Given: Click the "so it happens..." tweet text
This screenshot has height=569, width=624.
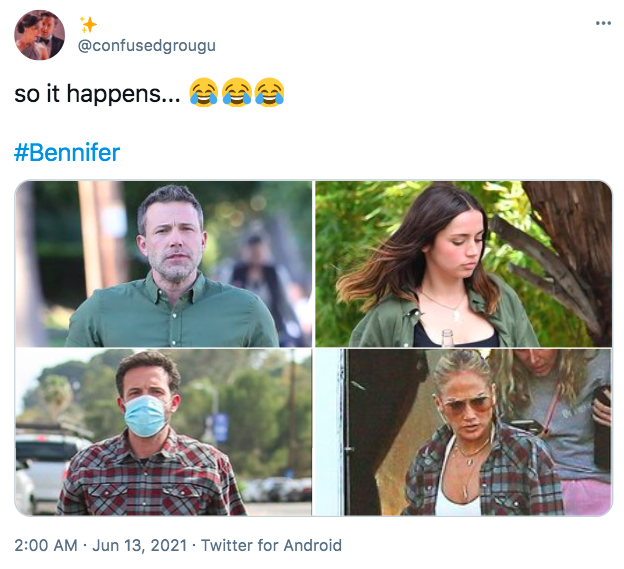Looking at the screenshot, I should tap(97, 94).
